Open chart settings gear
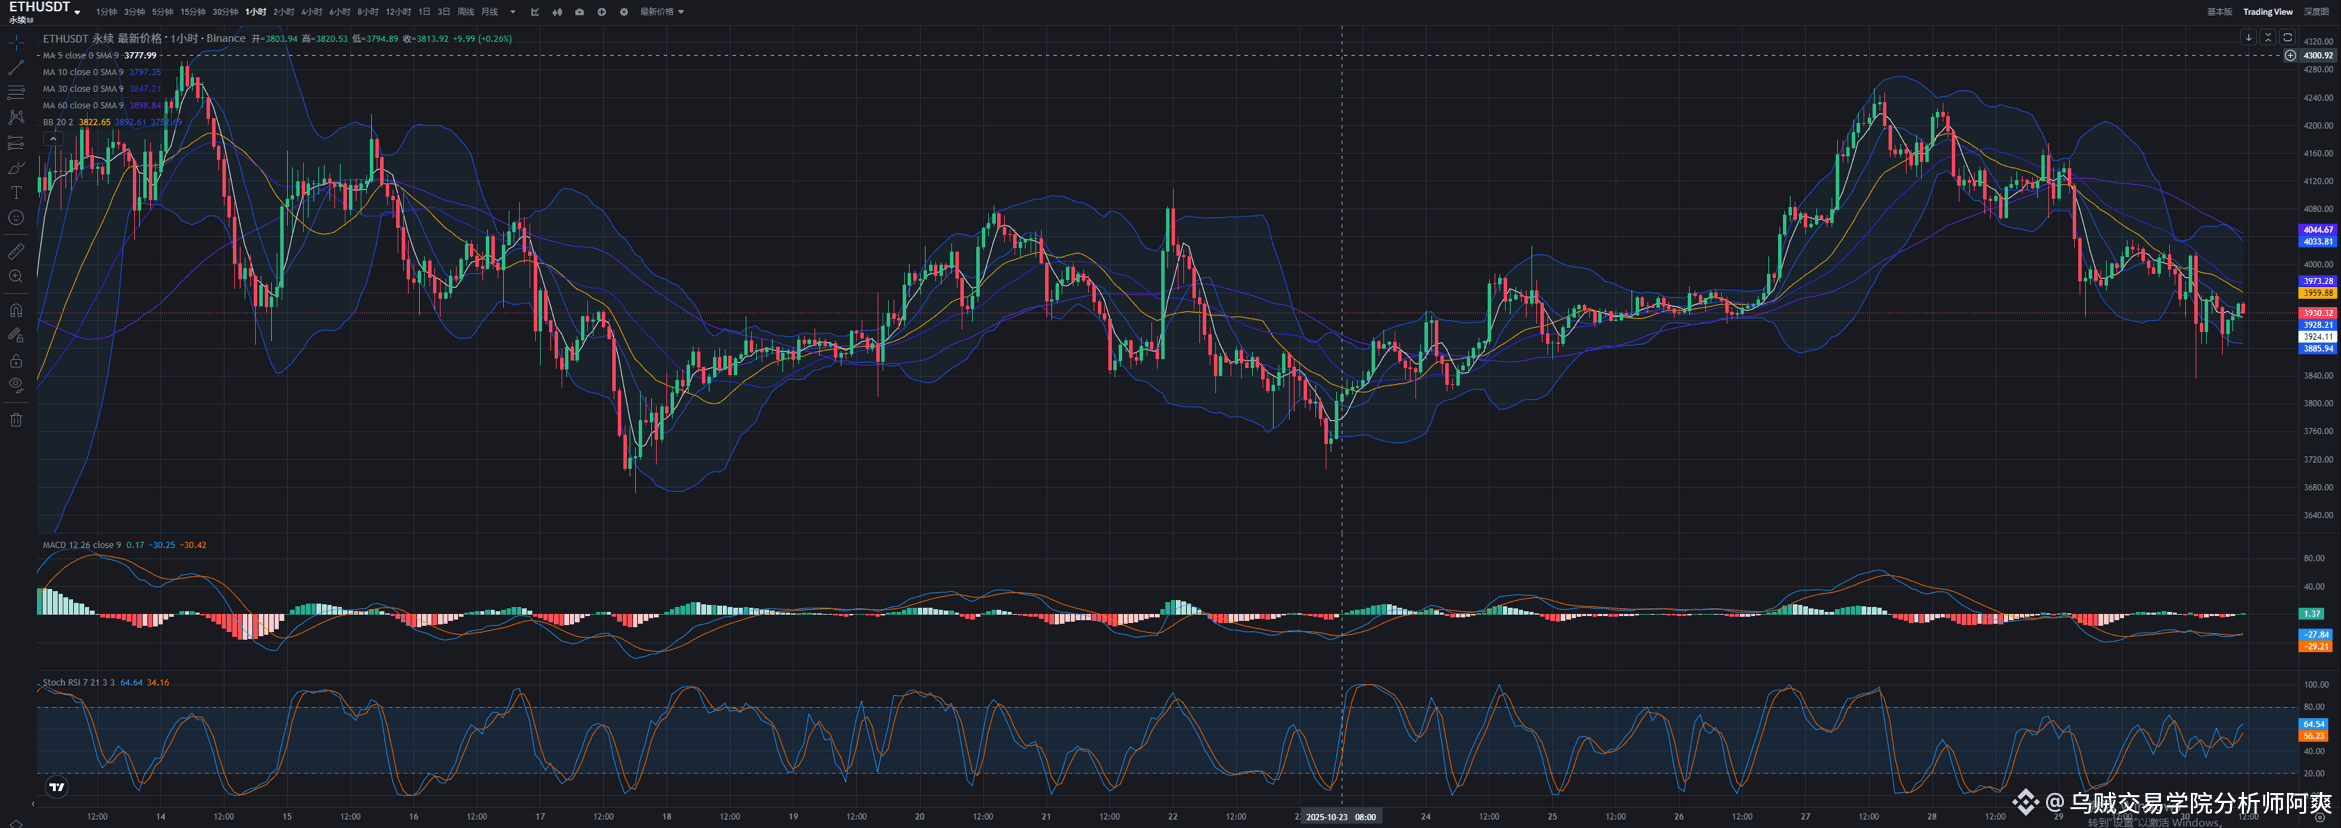This screenshot has height=828, width=2341. (x=623, y=12)
